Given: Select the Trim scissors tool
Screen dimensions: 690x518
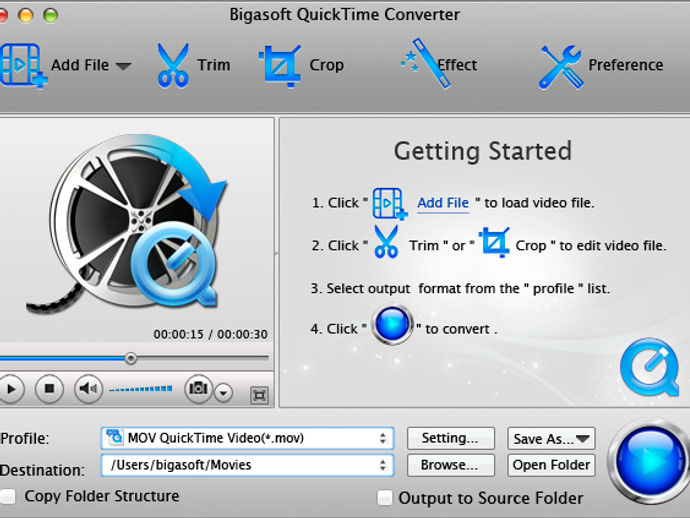Looking at the screenshot, I should click(x=173, y=66).
